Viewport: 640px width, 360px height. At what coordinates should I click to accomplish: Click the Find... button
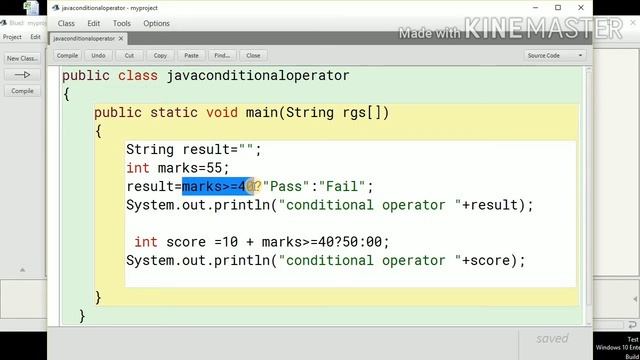point(222,56)
